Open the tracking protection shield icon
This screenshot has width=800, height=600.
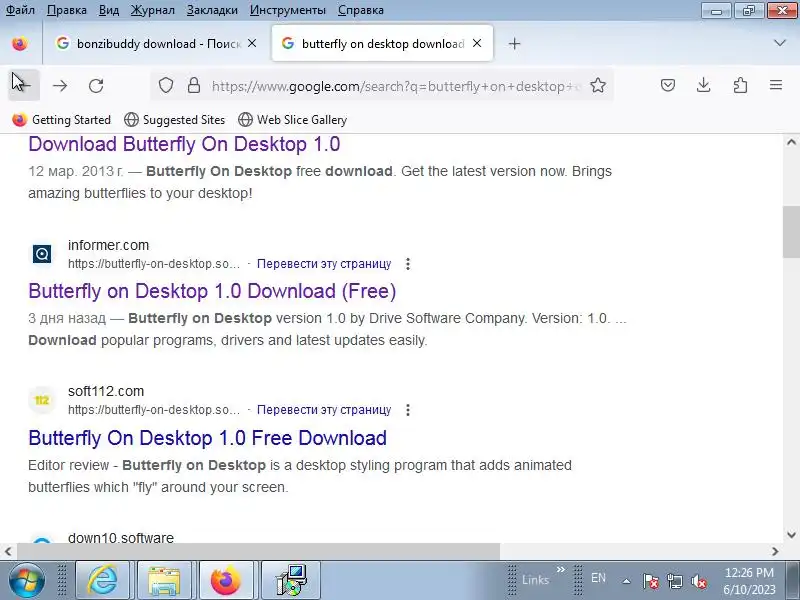166,85
